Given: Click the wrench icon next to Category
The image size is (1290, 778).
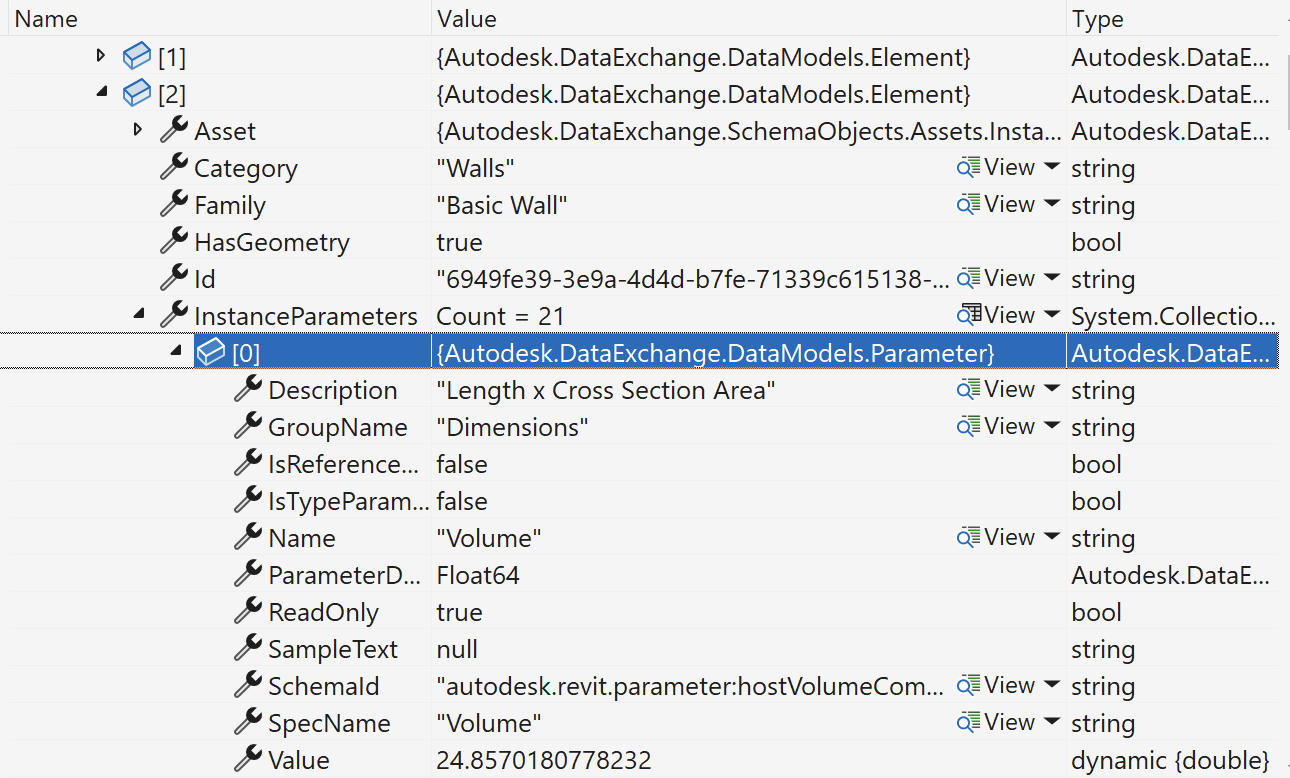Looking at the screenshot, I should pos(174,167).
